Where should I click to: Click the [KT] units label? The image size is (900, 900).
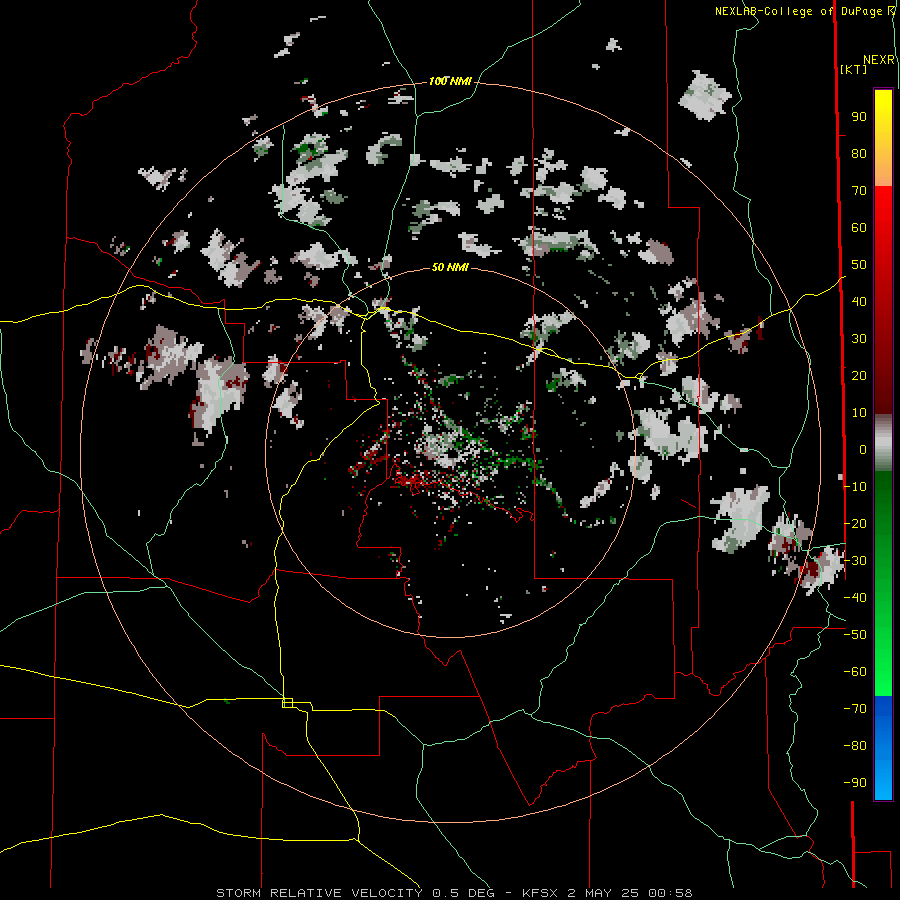[853, 69]
